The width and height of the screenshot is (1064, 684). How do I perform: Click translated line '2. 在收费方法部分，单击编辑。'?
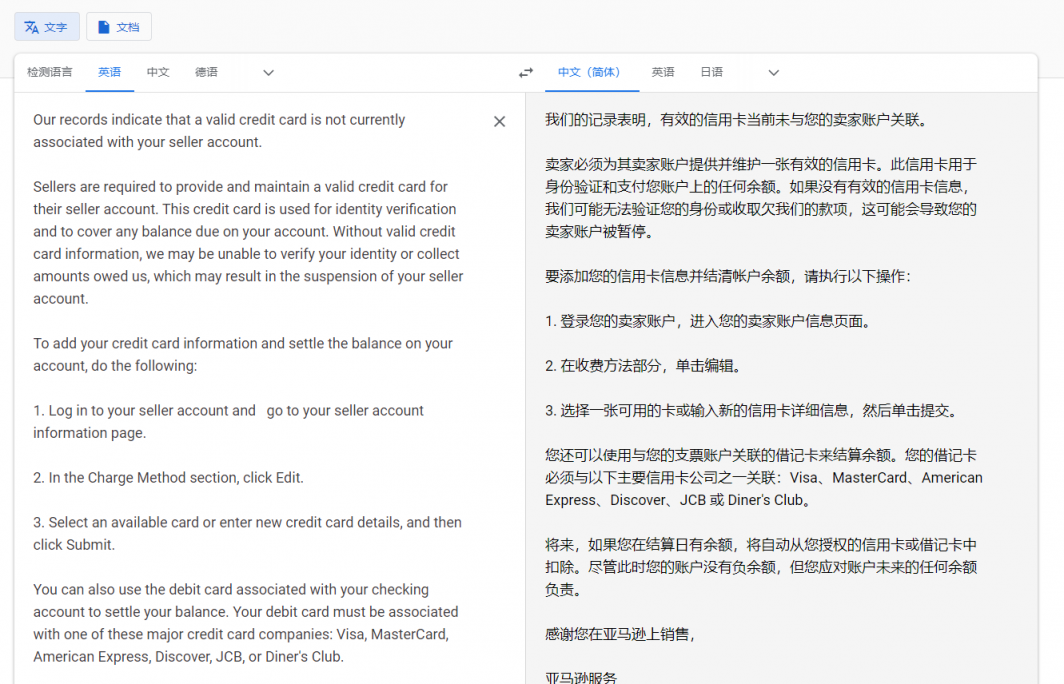click(645, 366)
